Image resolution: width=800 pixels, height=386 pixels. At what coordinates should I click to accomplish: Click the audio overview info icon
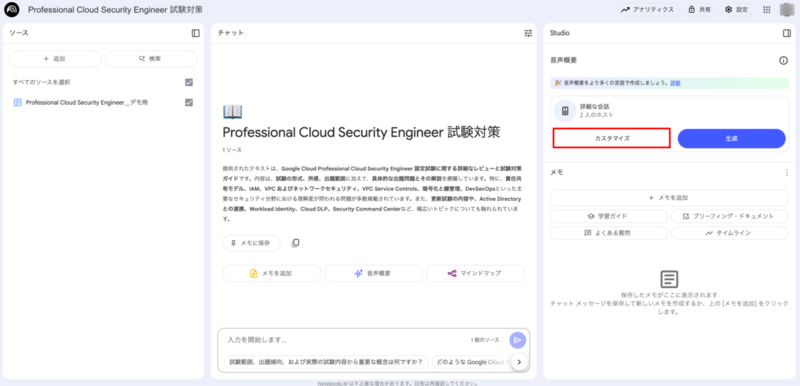(783, 61)
